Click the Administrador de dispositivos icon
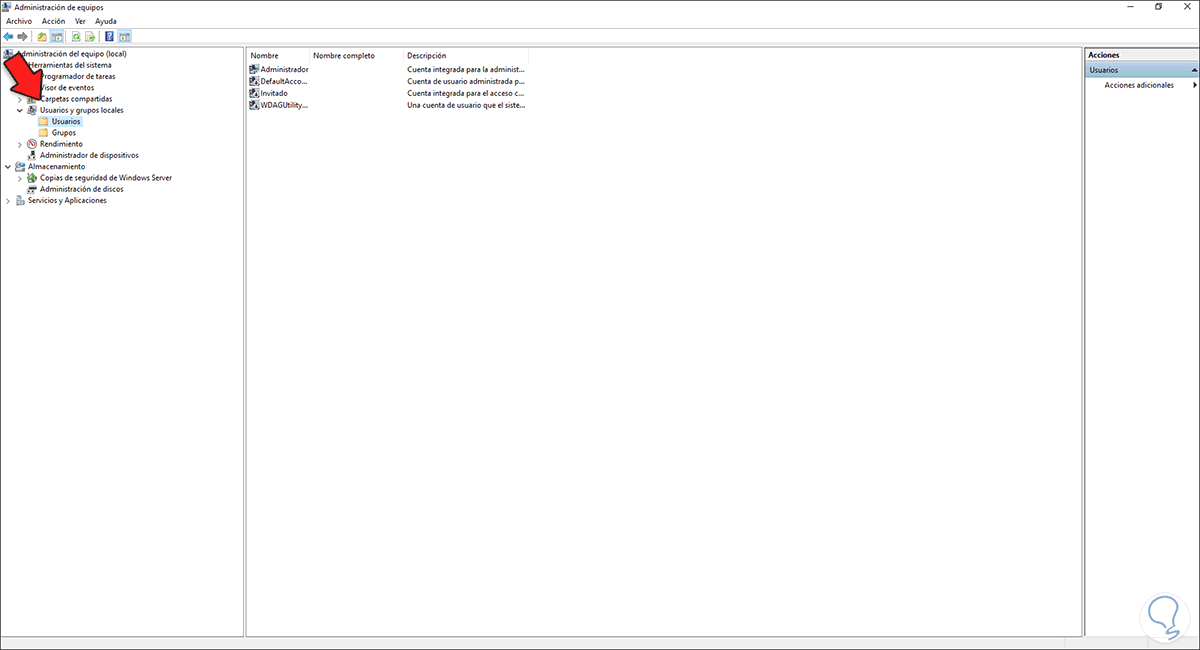The image size is (1200, 650). click(x=32, y=155)
